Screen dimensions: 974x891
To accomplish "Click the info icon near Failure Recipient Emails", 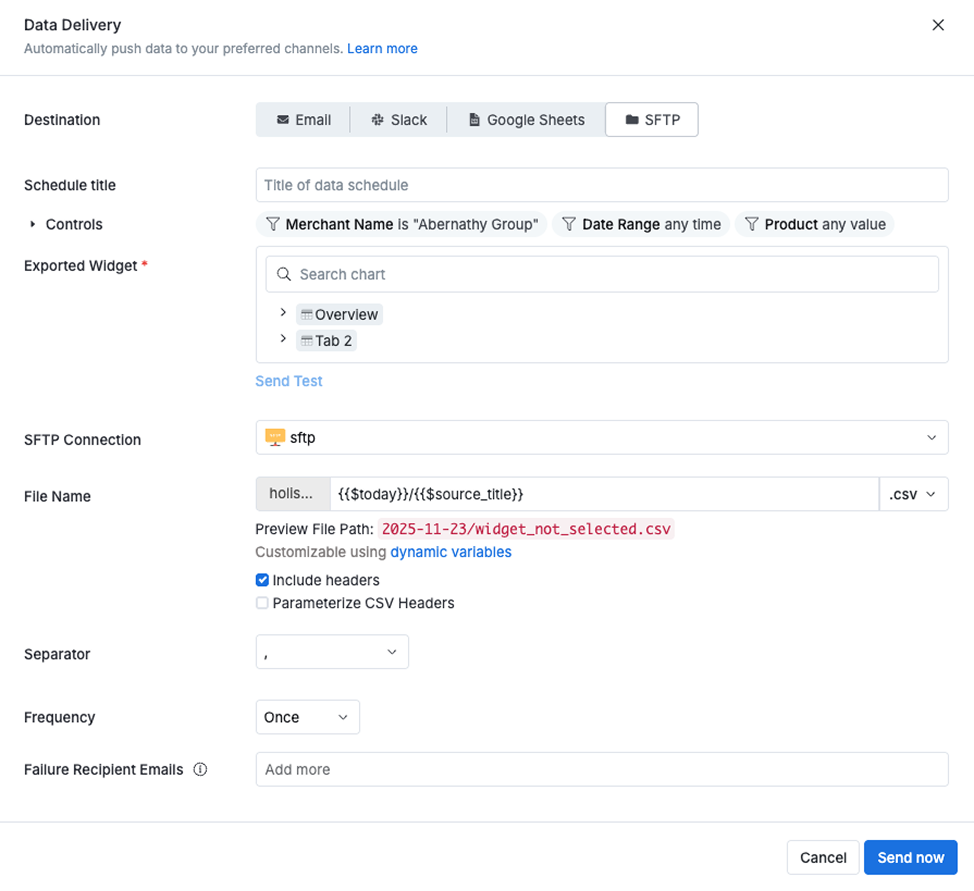I will click(200, 769).
